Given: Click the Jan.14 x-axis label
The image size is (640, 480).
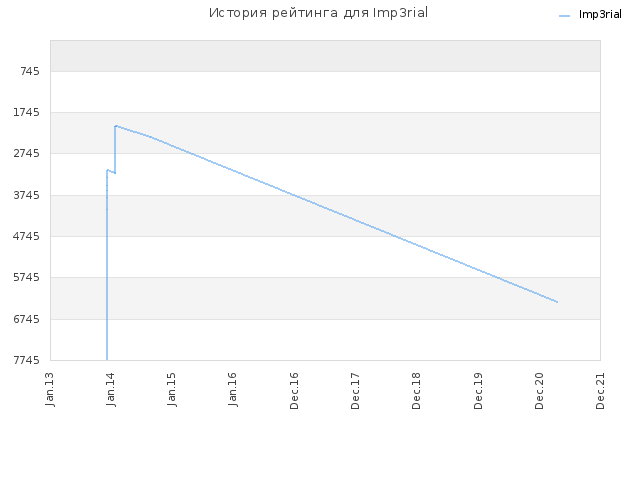Looking at the screenshot, I should coord(111,390).
